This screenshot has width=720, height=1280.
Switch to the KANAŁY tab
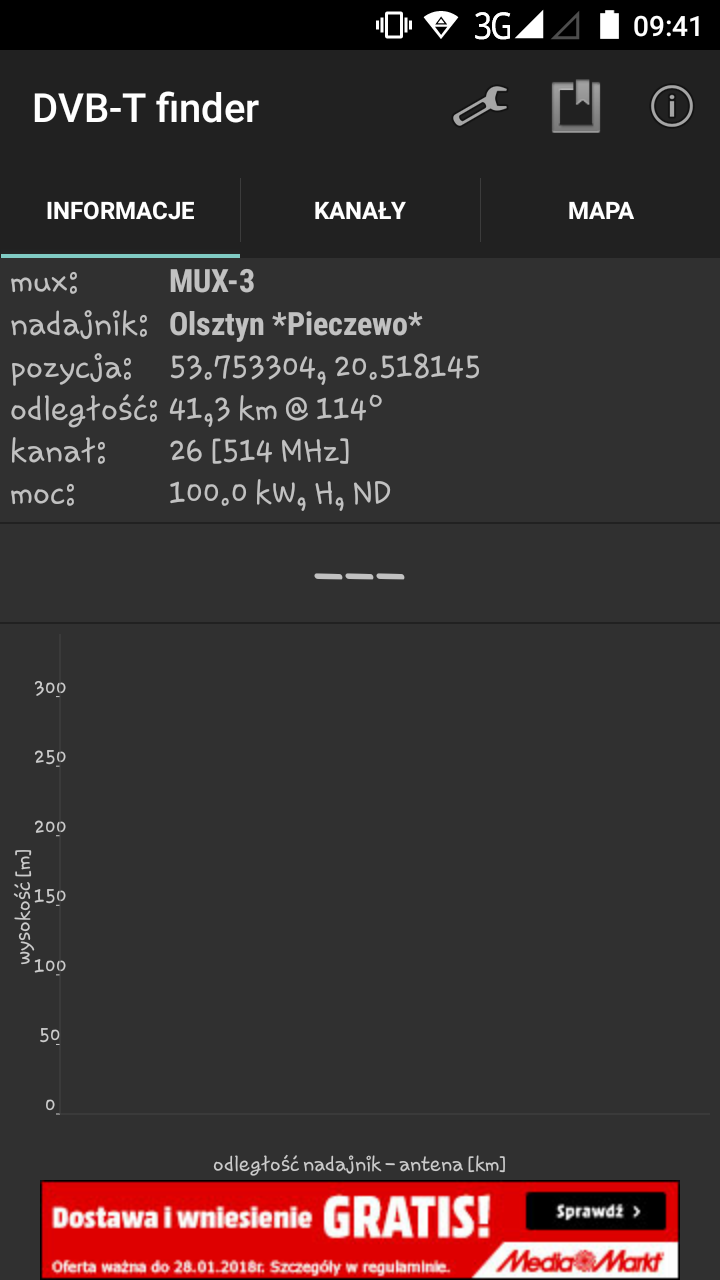coord(360,211)
